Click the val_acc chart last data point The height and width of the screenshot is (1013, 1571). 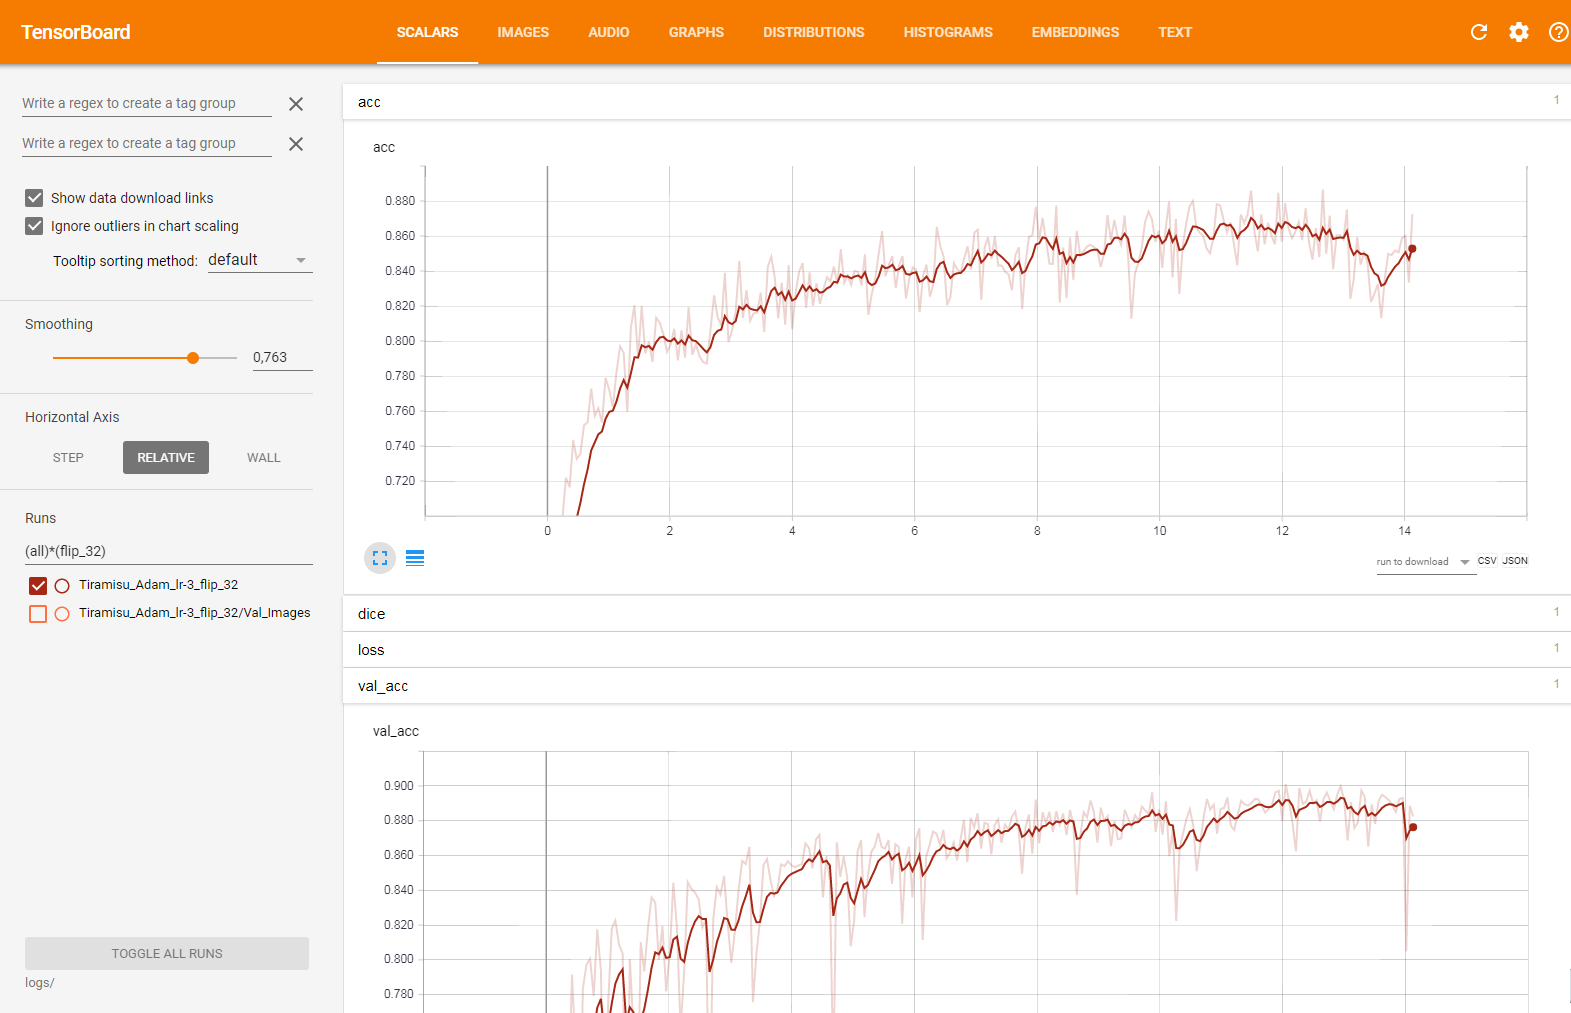[x=1413, y=828]
